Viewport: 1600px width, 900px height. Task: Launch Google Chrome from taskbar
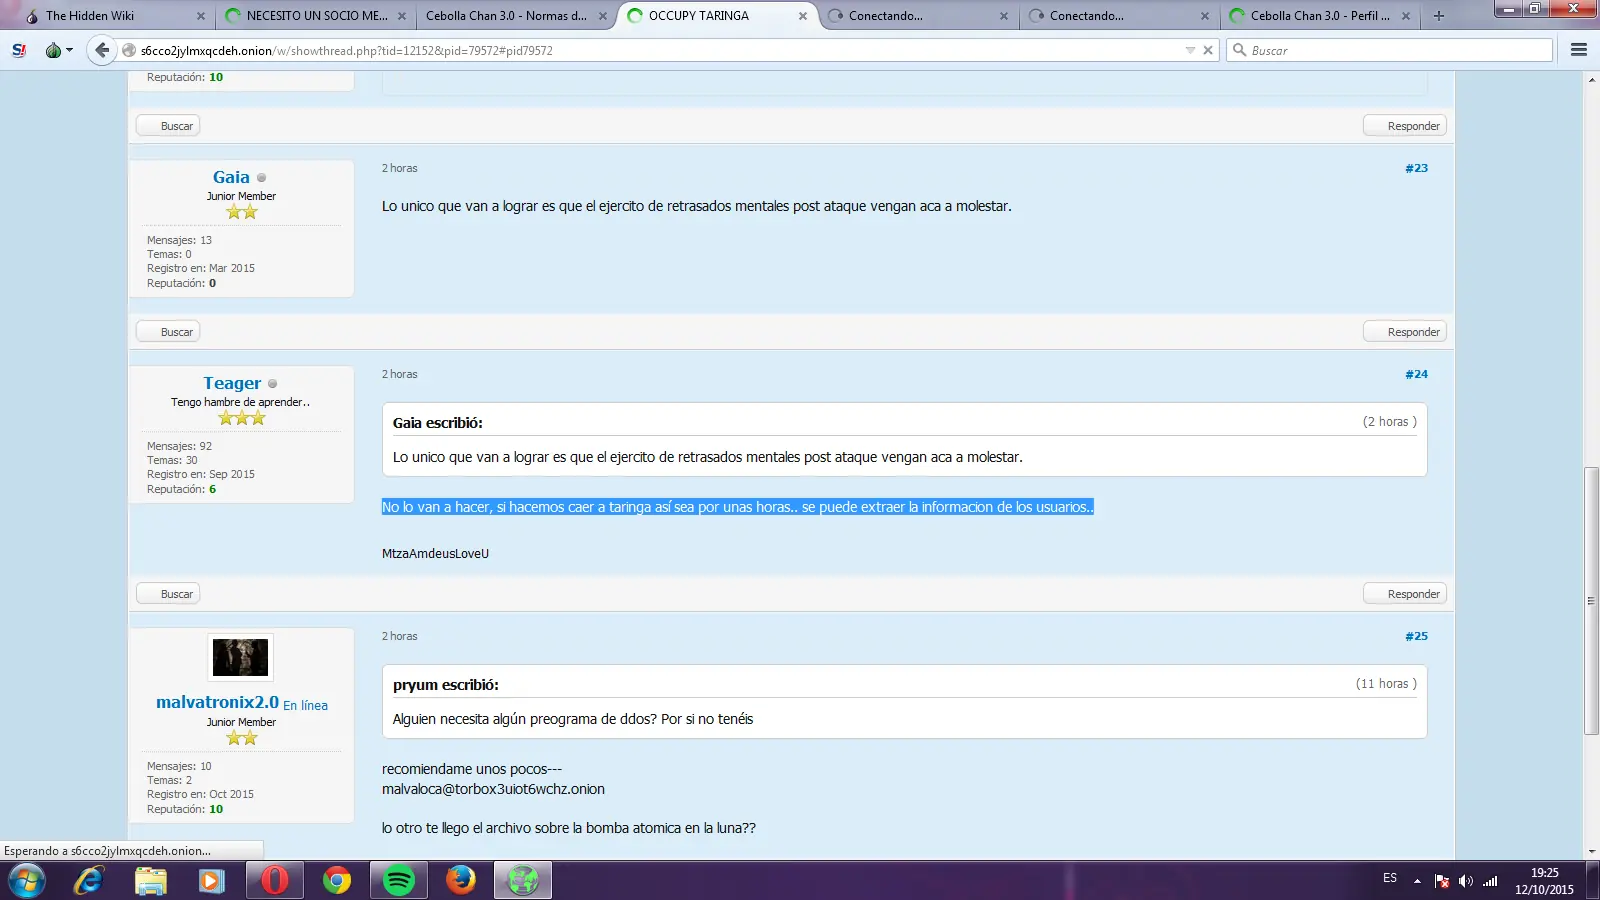(x=337, y=881)
